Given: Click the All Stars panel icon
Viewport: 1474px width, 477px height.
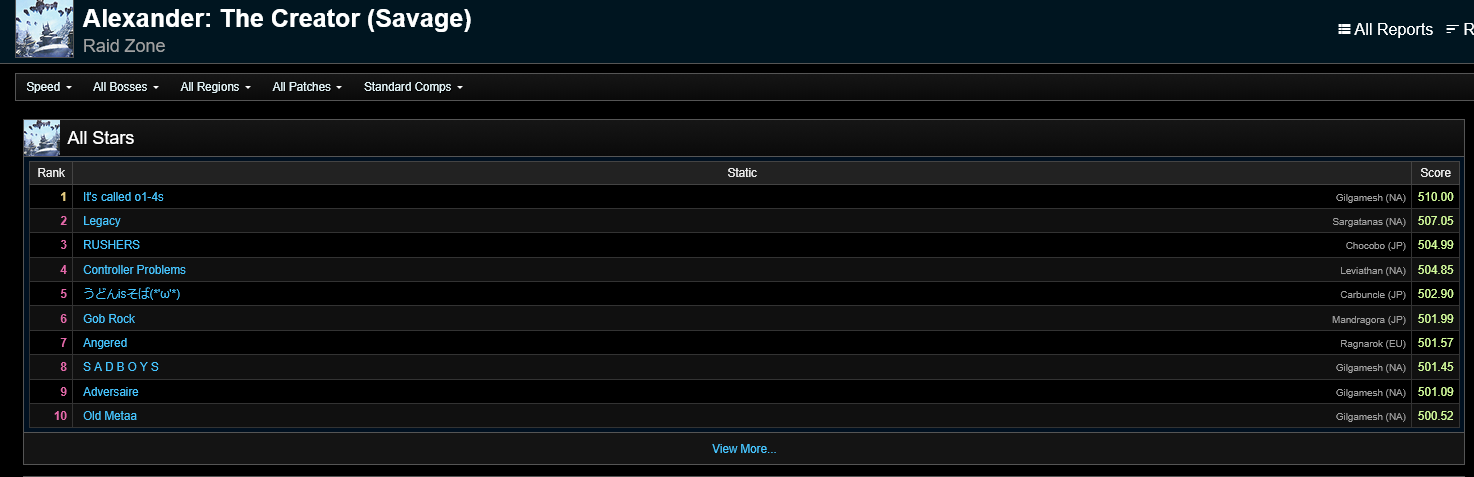Looking at the screenshot, I should click(42, 138).
